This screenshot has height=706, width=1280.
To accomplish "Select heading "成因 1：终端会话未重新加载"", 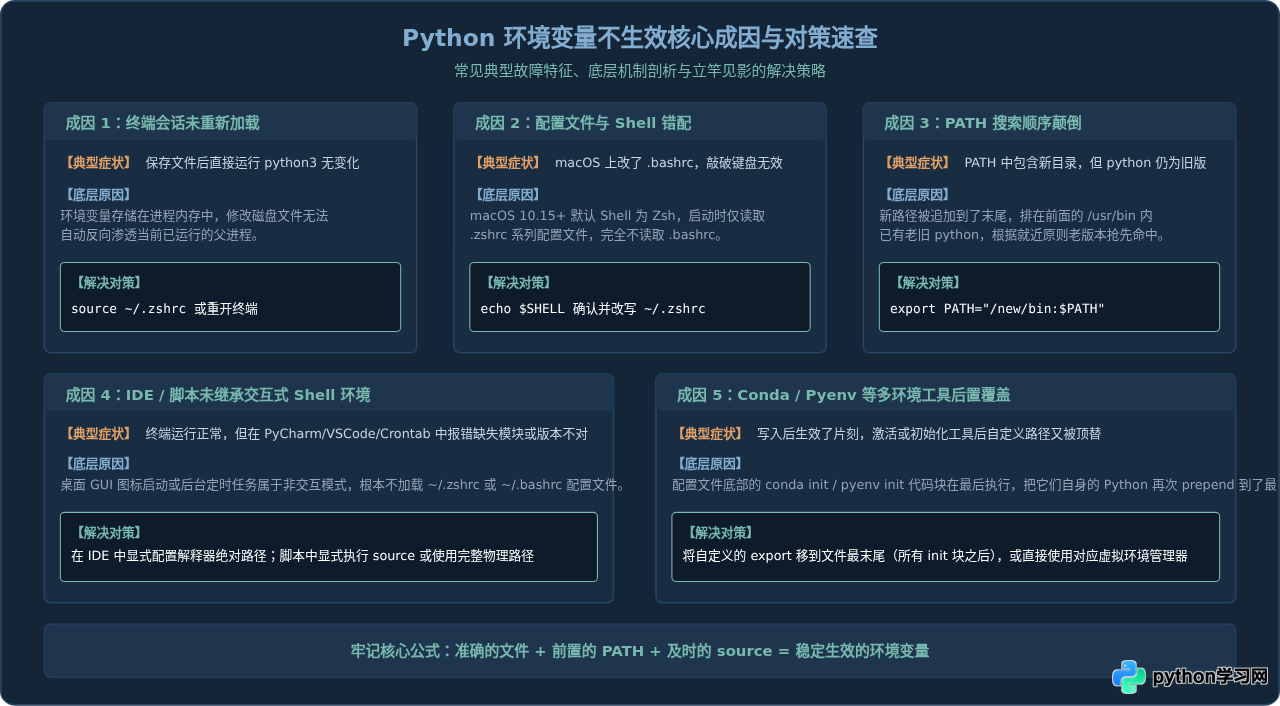I will 162,123.
